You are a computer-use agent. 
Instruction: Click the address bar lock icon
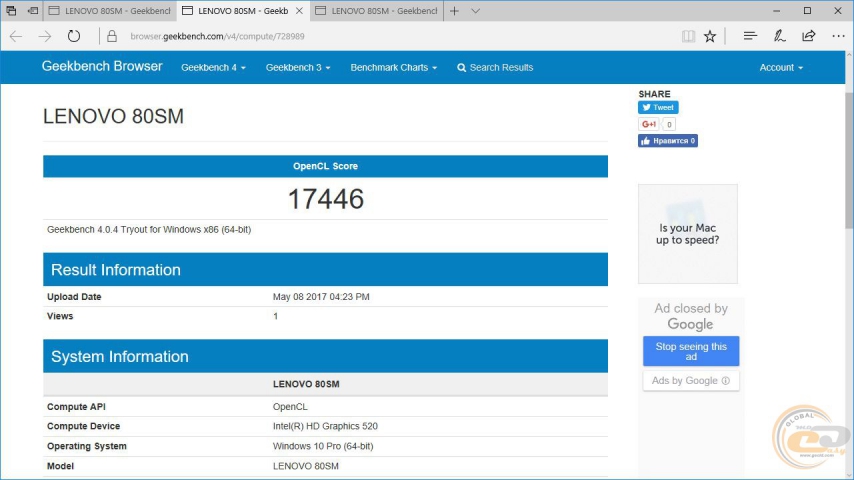(112, 37)
